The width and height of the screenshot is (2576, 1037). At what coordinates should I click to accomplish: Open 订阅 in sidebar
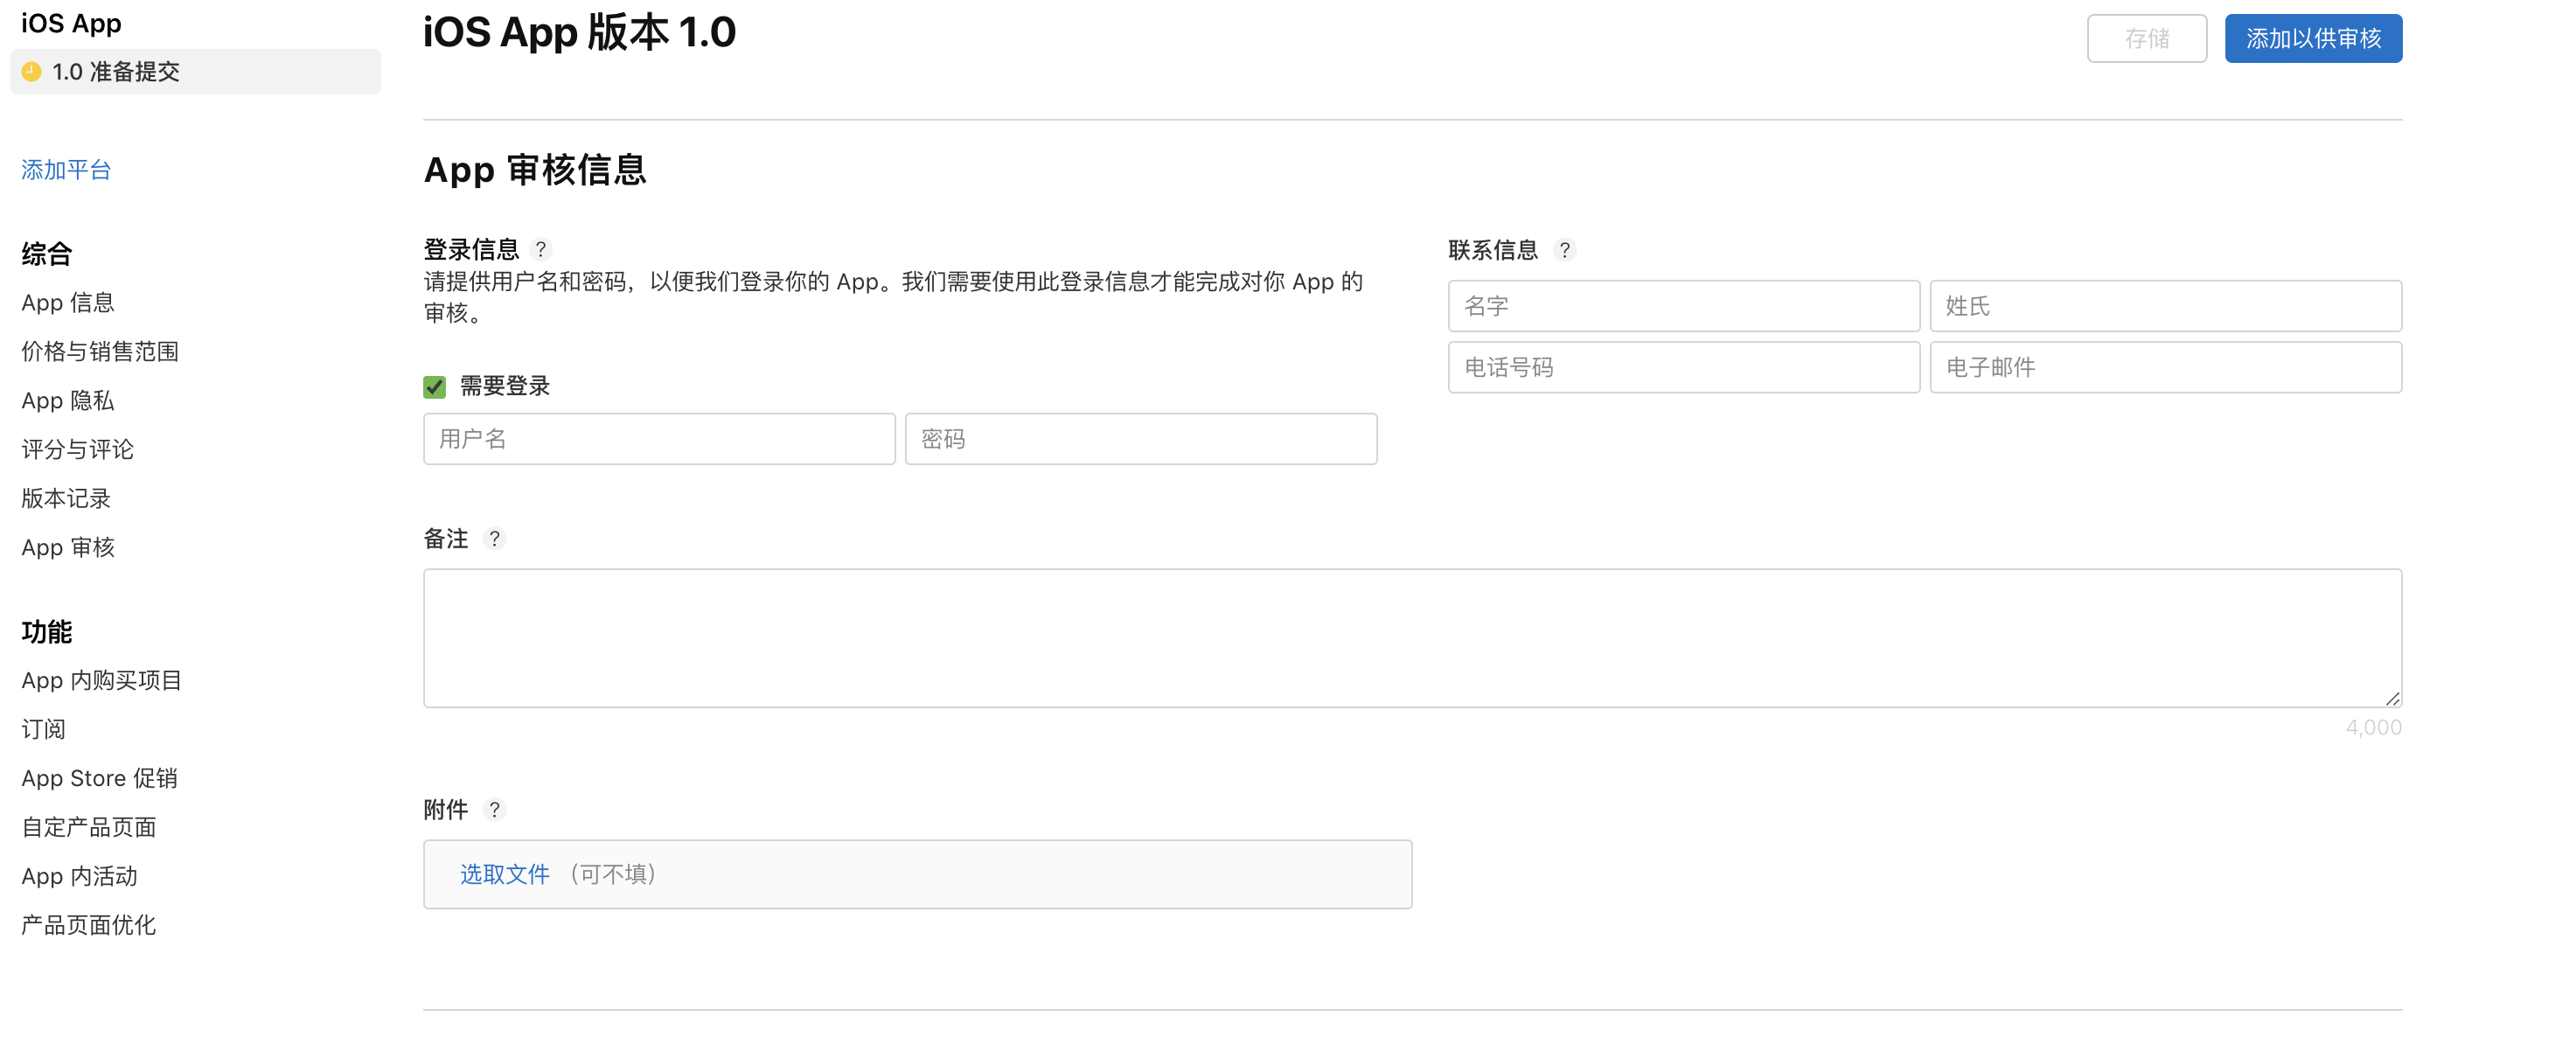pyautogui.click(x=43, y=729)
